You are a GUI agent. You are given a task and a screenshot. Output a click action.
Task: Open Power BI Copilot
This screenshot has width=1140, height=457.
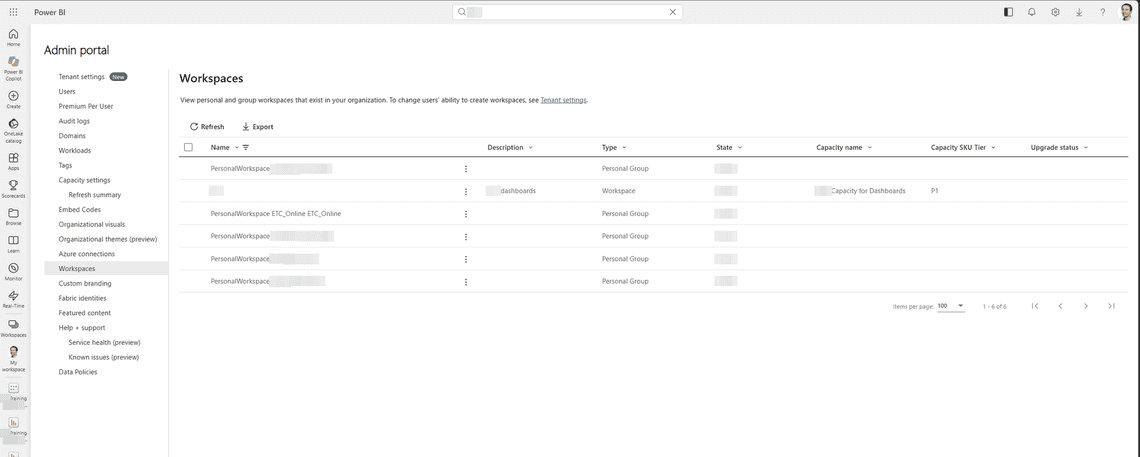pos(13,68)
